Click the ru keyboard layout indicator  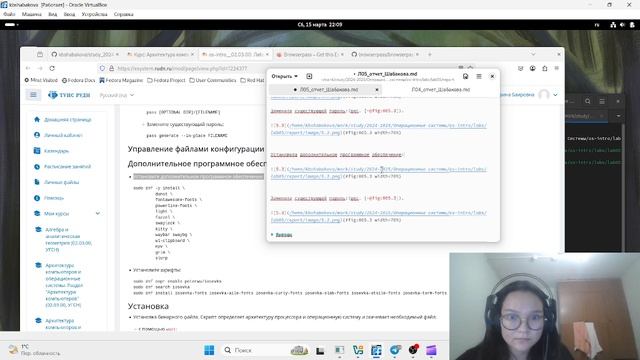(597, 25)
